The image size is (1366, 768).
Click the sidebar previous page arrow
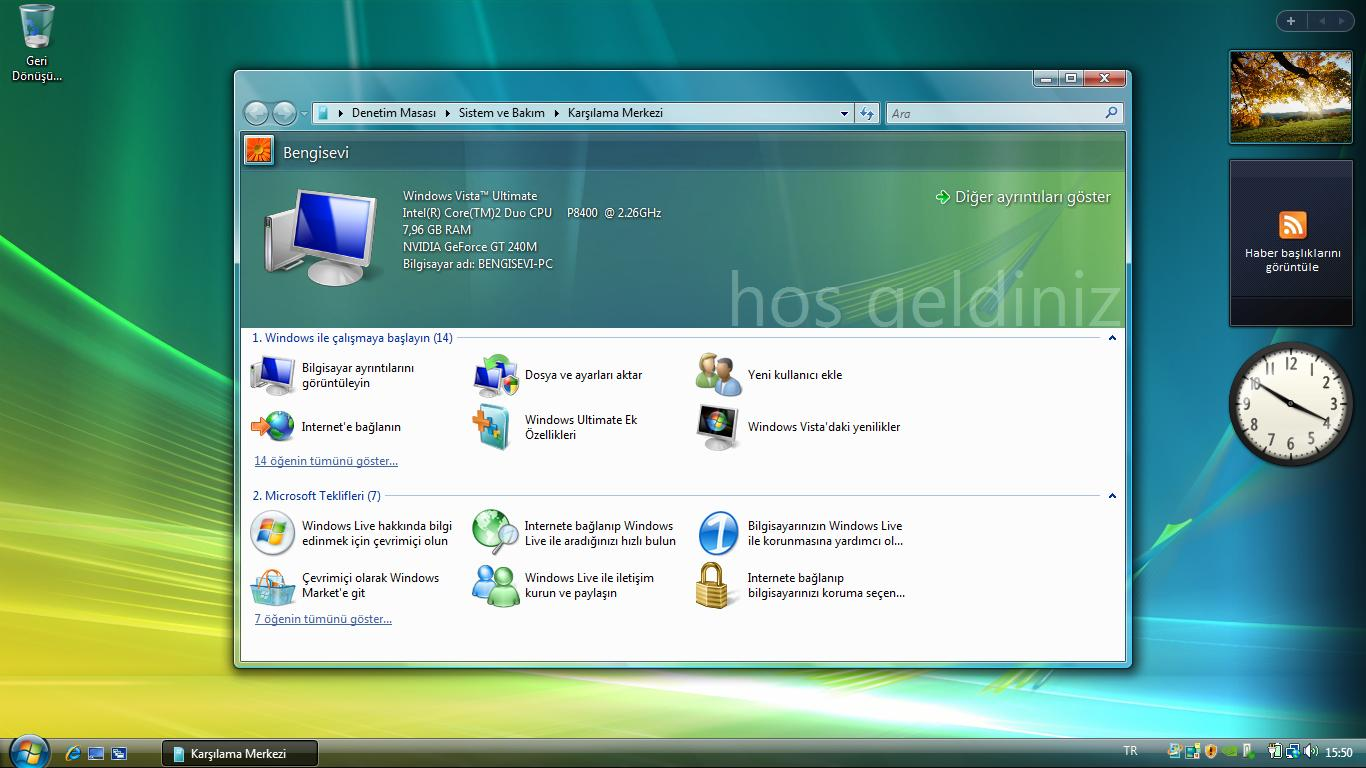1322,20
